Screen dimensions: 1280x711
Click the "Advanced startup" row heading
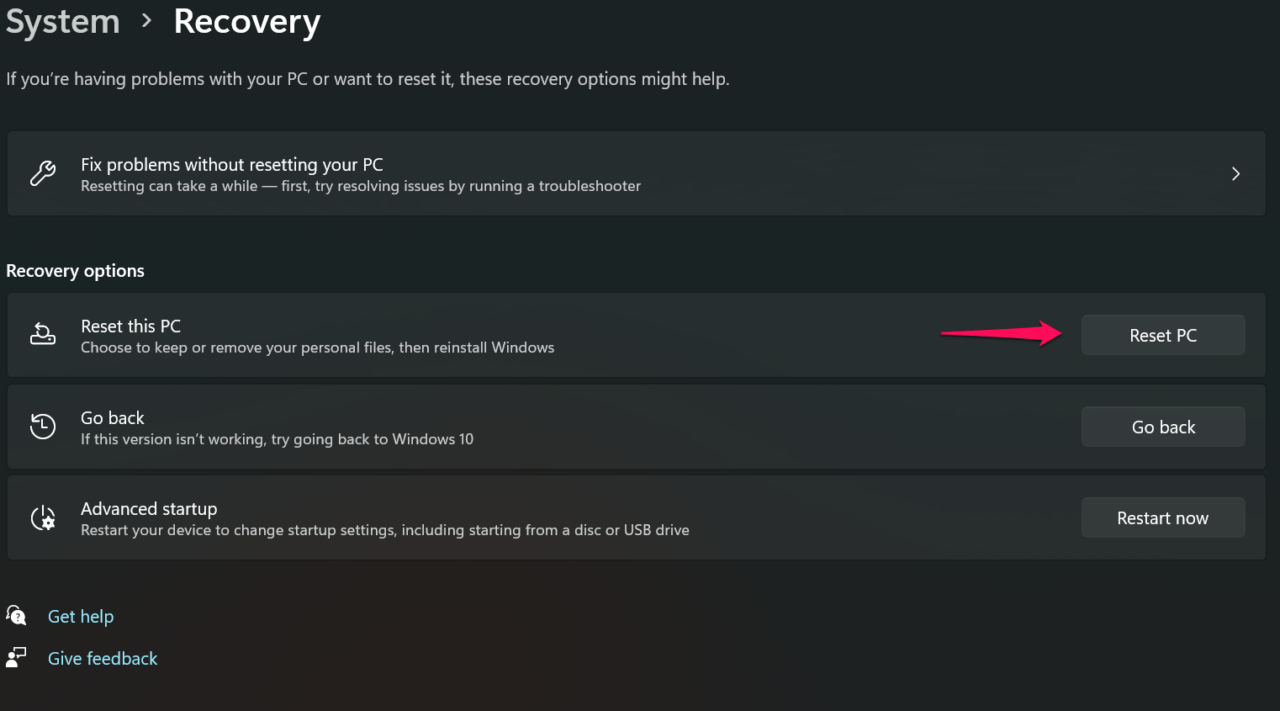(149, 509)
